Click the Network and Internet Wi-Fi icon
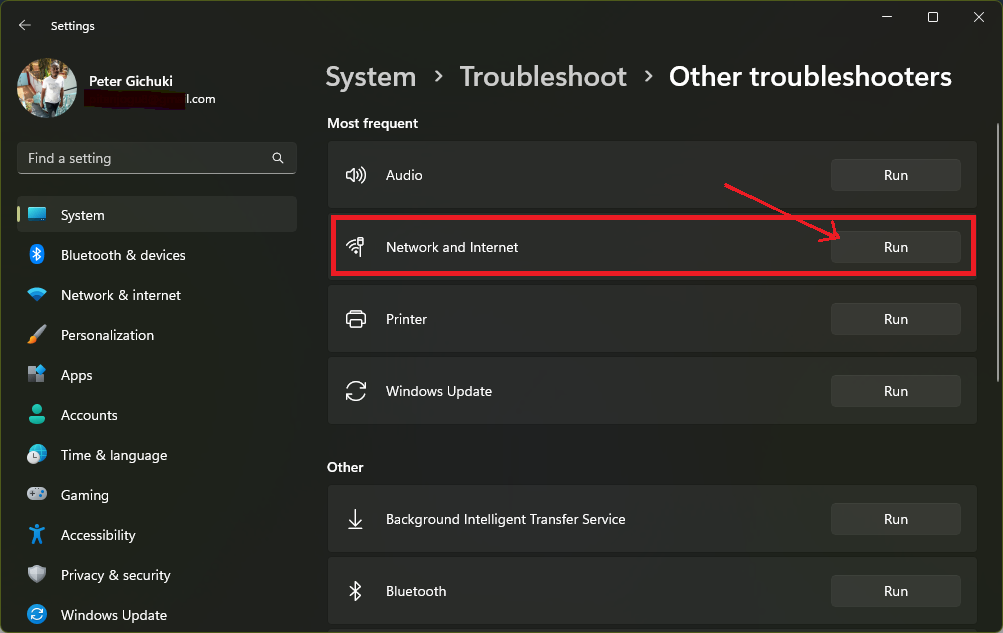The height and width of the screenshot is (633, 1003). click(x=356, y=246)
